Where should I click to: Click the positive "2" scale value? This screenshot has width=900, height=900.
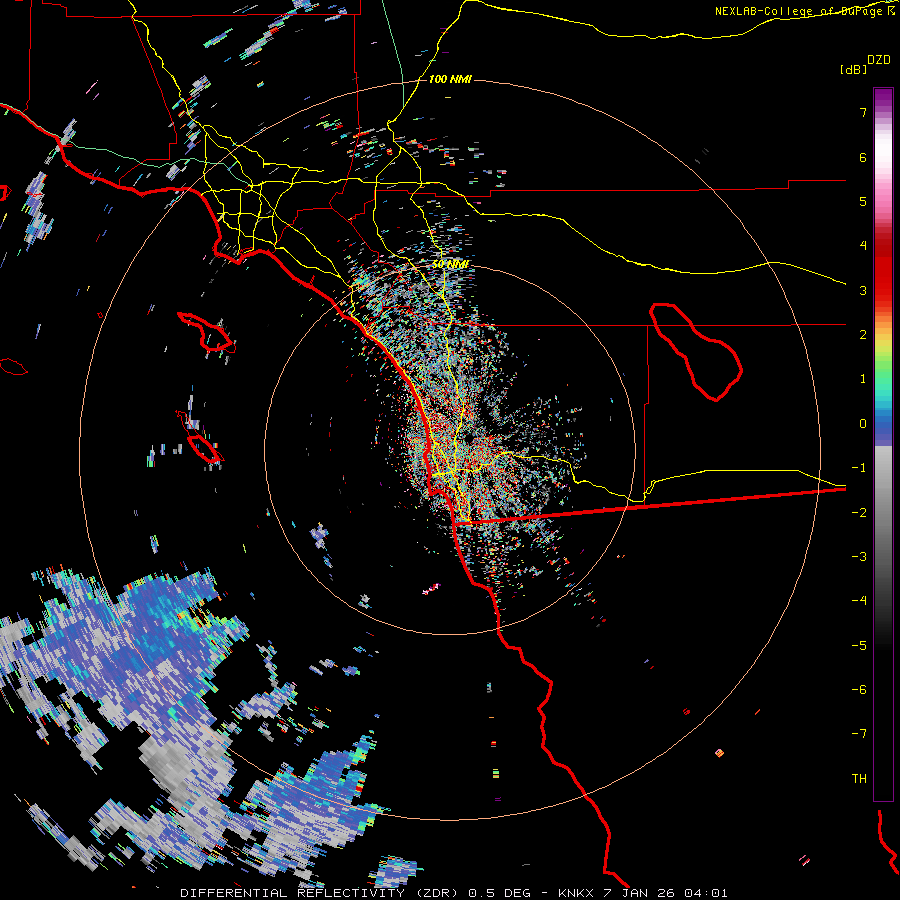pos(863,335)
